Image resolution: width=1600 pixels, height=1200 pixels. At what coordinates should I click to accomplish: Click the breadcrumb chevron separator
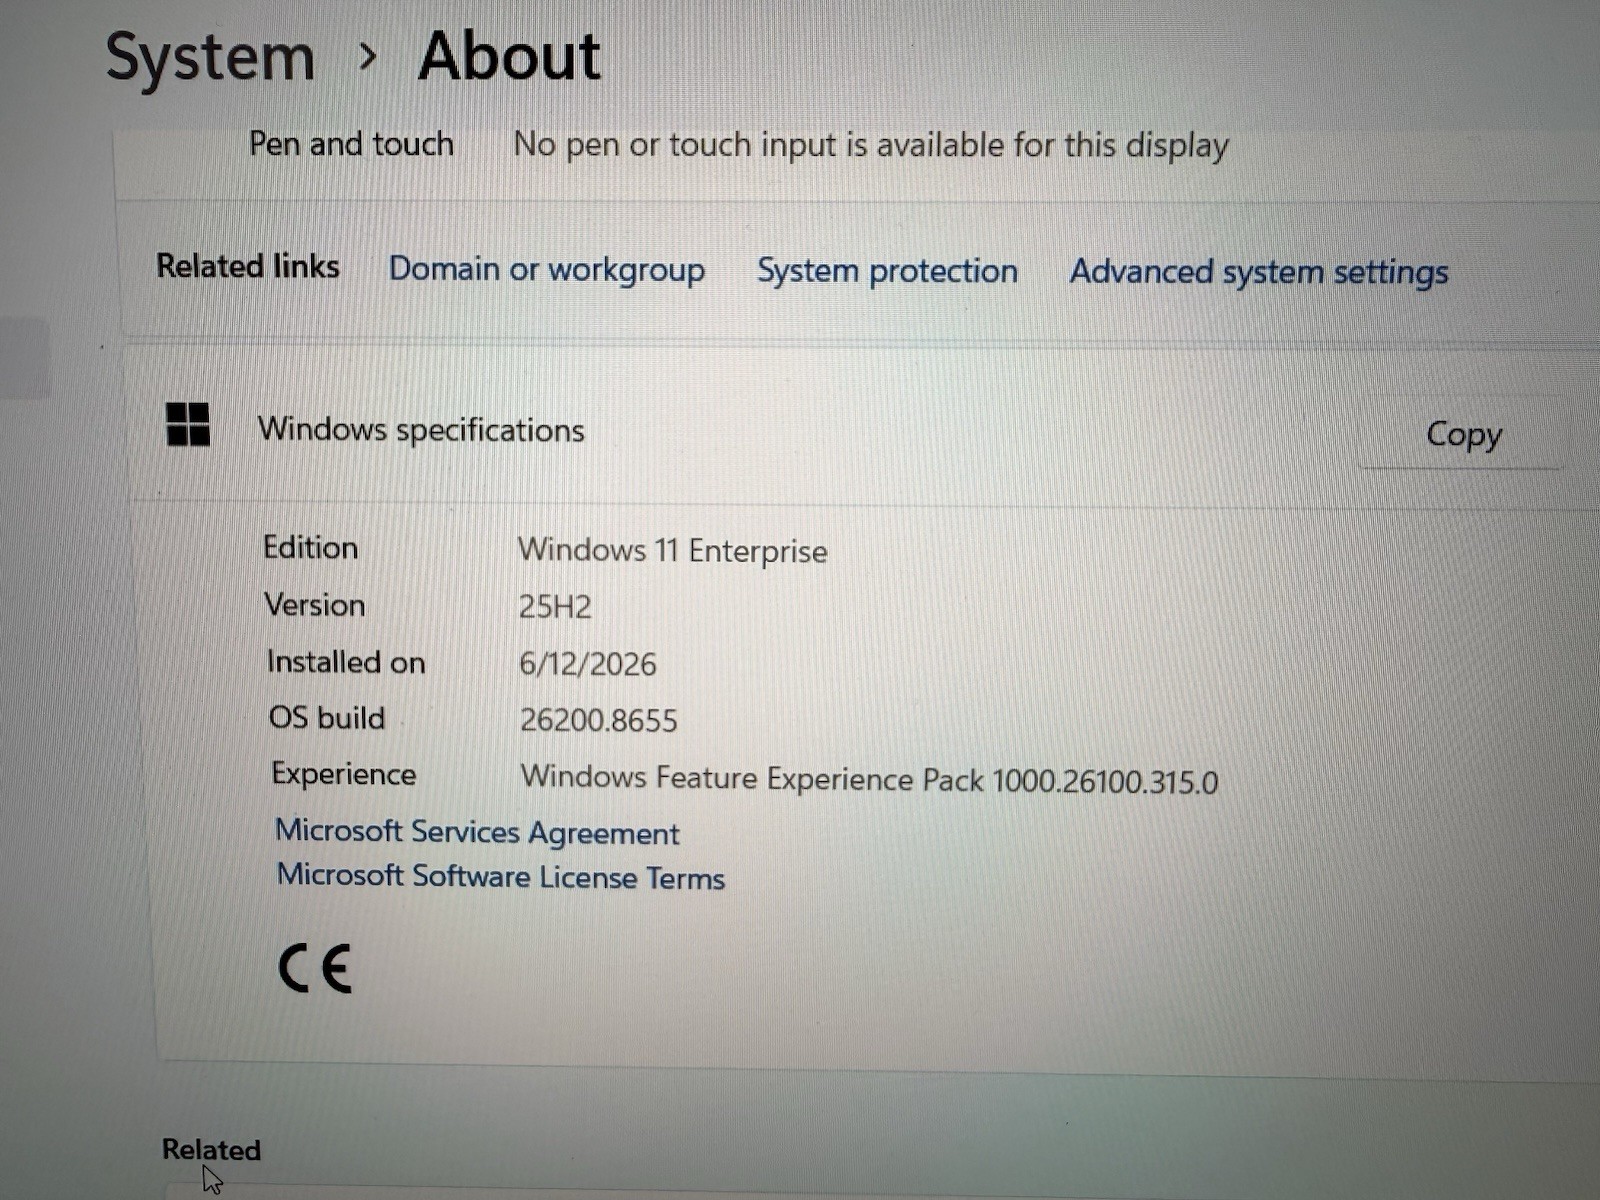[x=367, y=57]
